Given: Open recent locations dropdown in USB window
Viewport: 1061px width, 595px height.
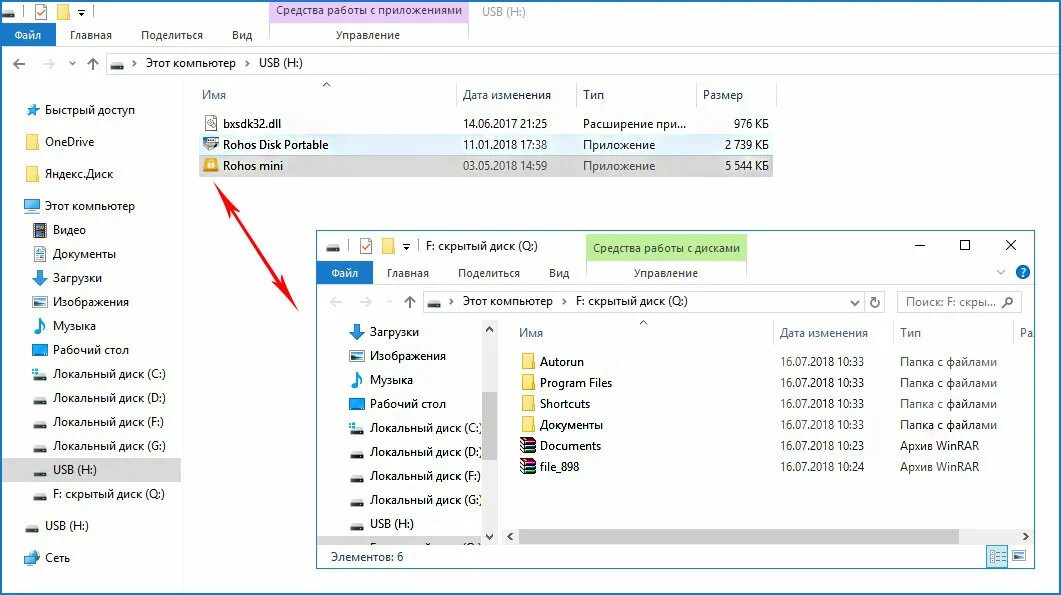Looking at the screenshot, I should coord(72,64).
